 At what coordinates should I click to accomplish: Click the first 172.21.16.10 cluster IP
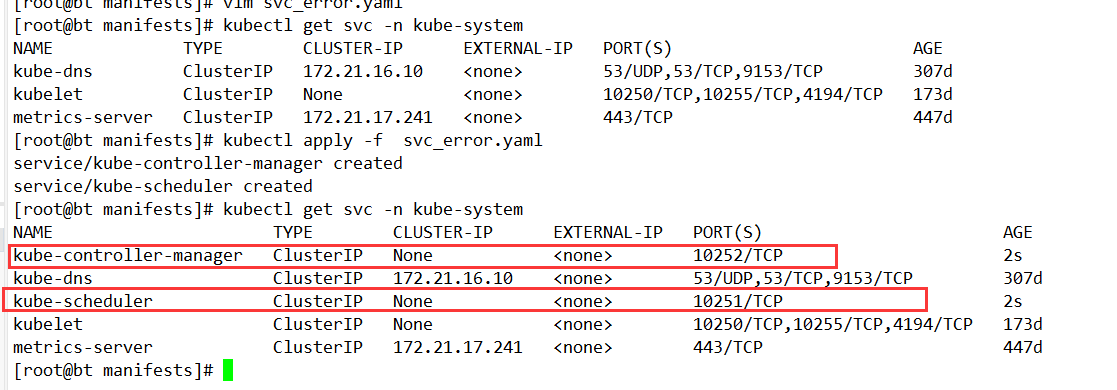[363, 71]
